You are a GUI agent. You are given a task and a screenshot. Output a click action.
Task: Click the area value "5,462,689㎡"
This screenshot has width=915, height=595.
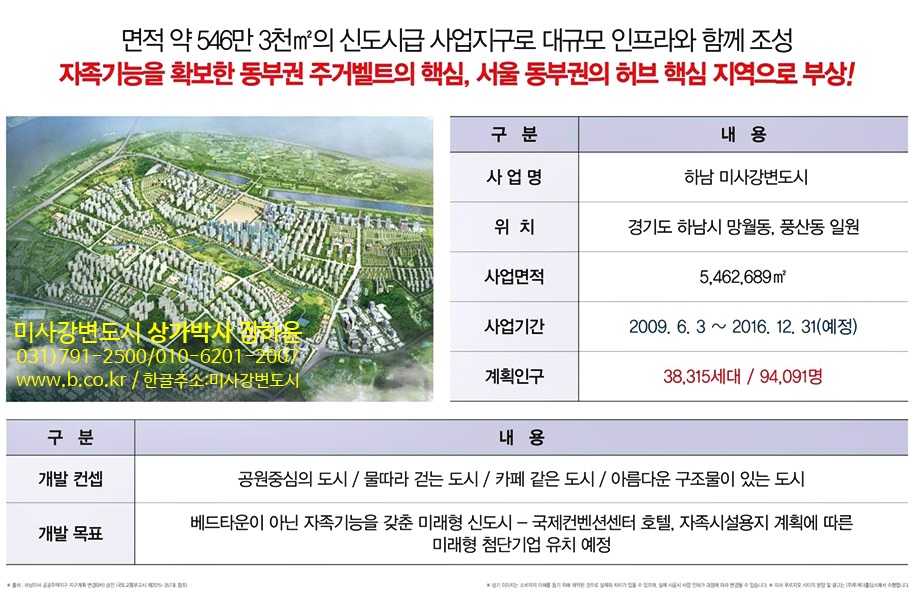coord(742,276)
